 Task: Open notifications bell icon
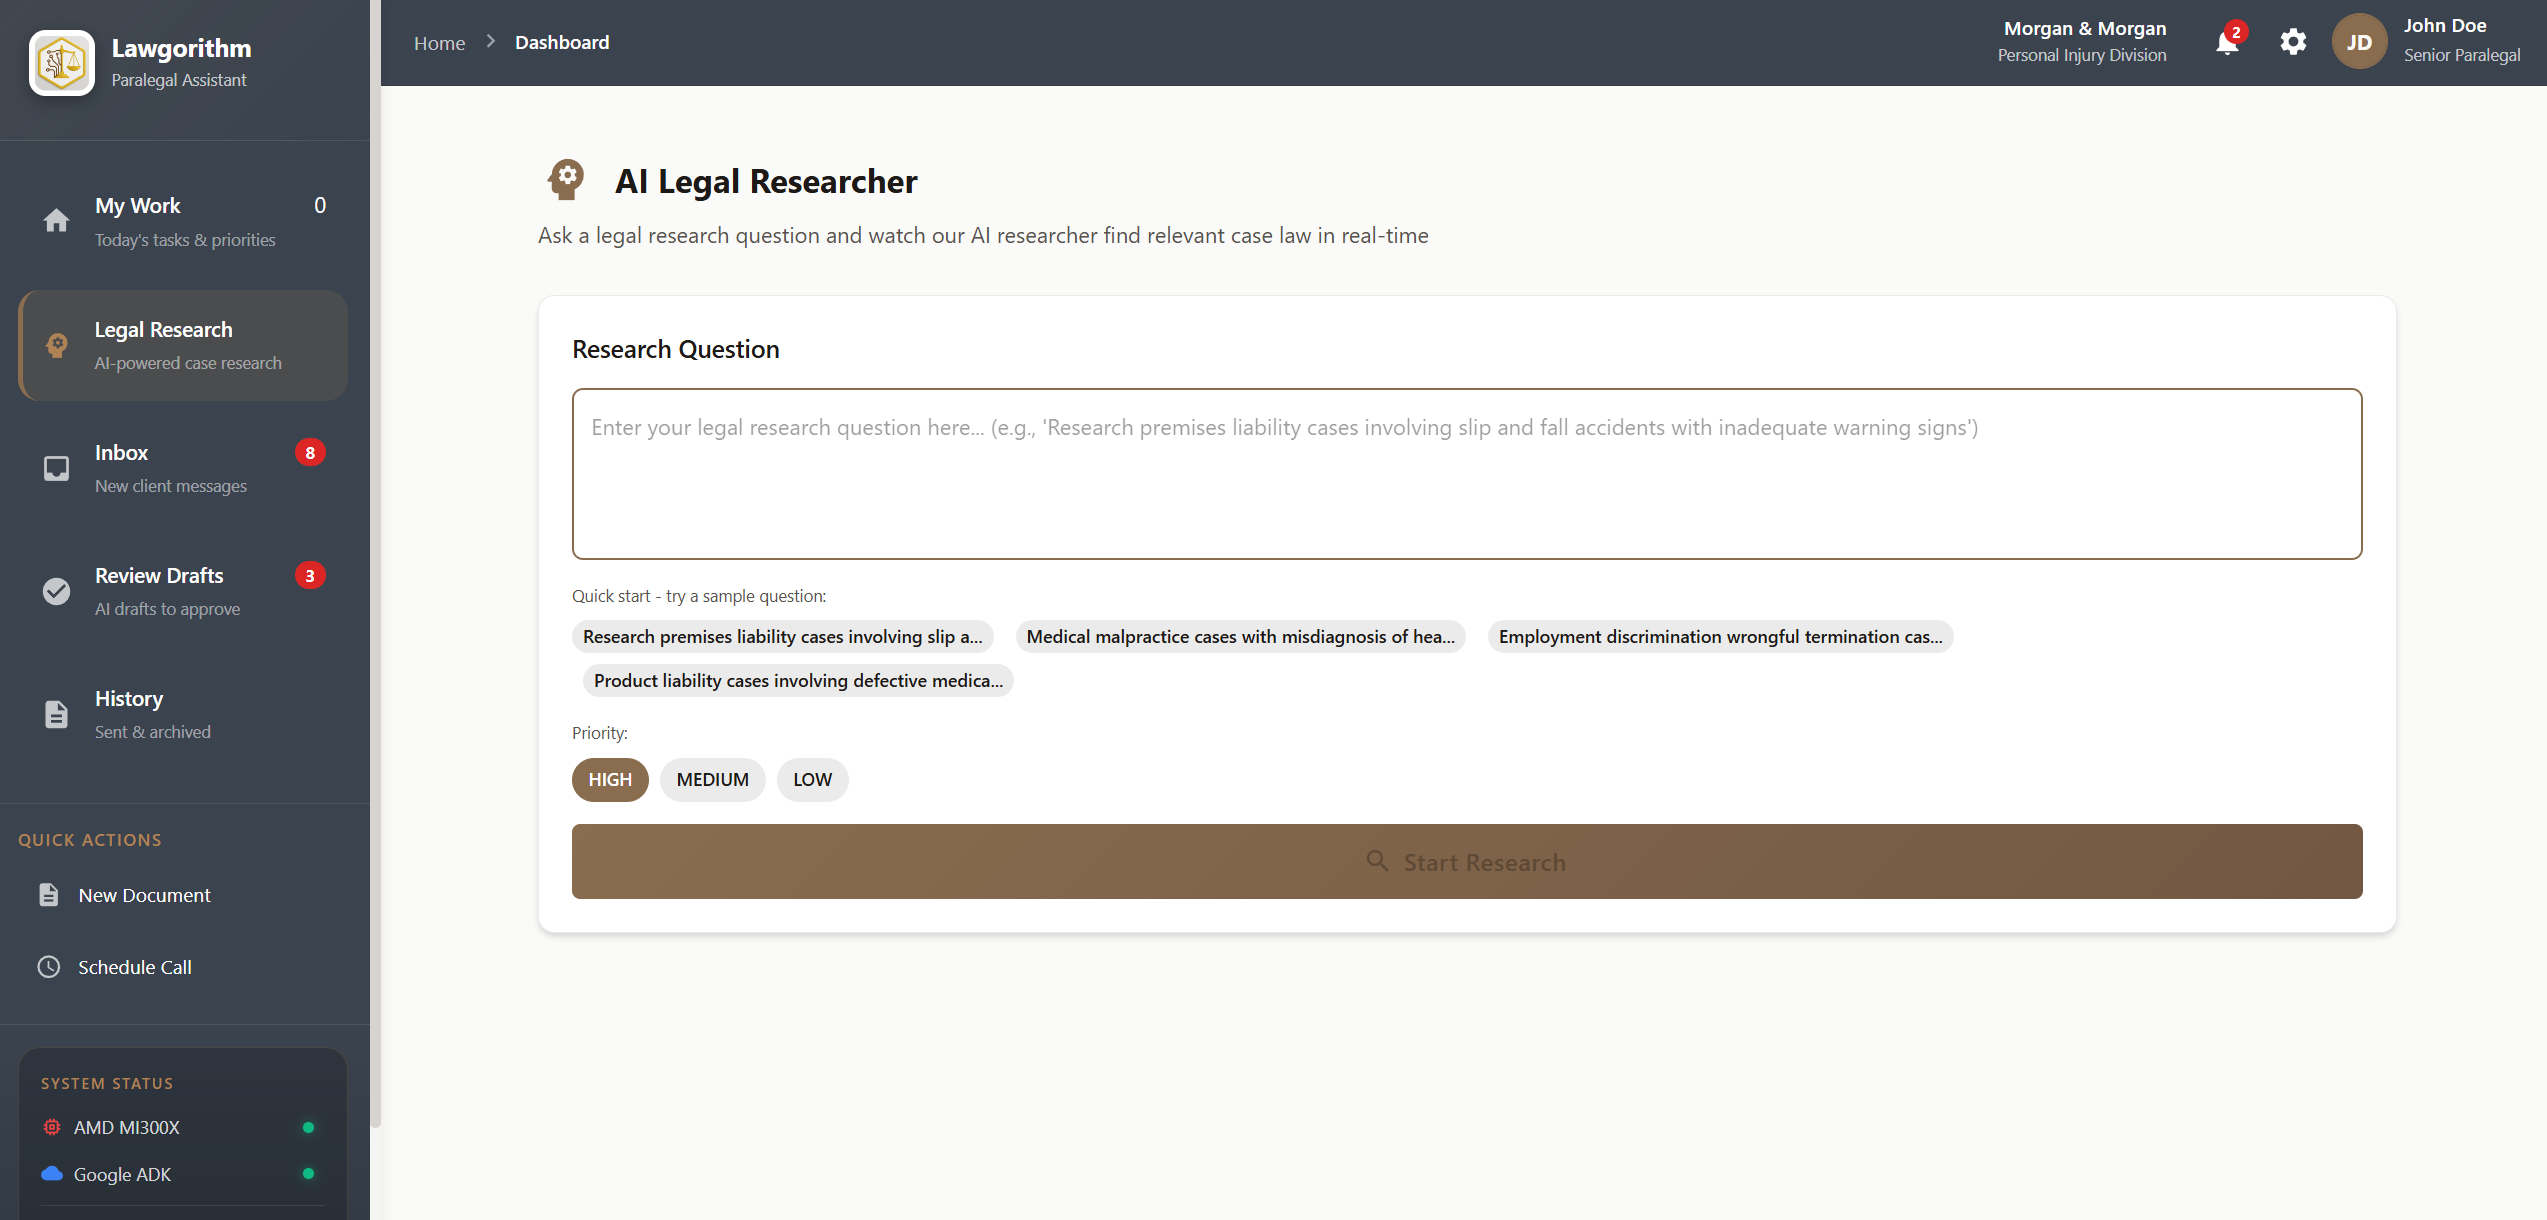point(2227,43)
